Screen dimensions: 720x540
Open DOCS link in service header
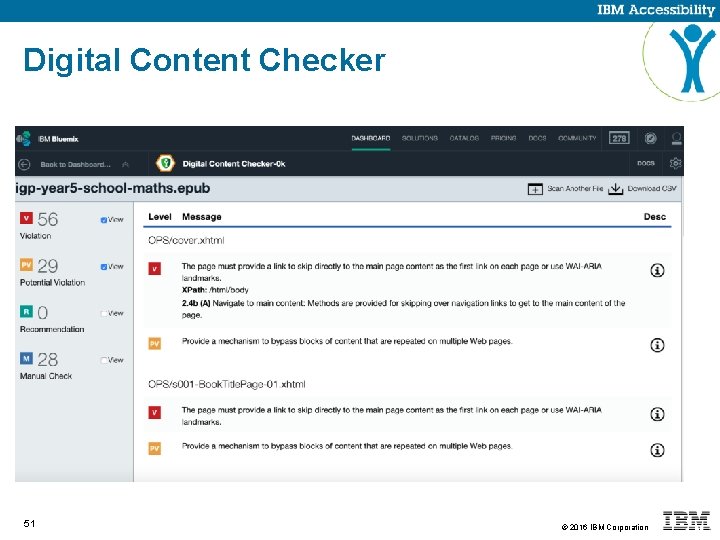tap(646, 163)
